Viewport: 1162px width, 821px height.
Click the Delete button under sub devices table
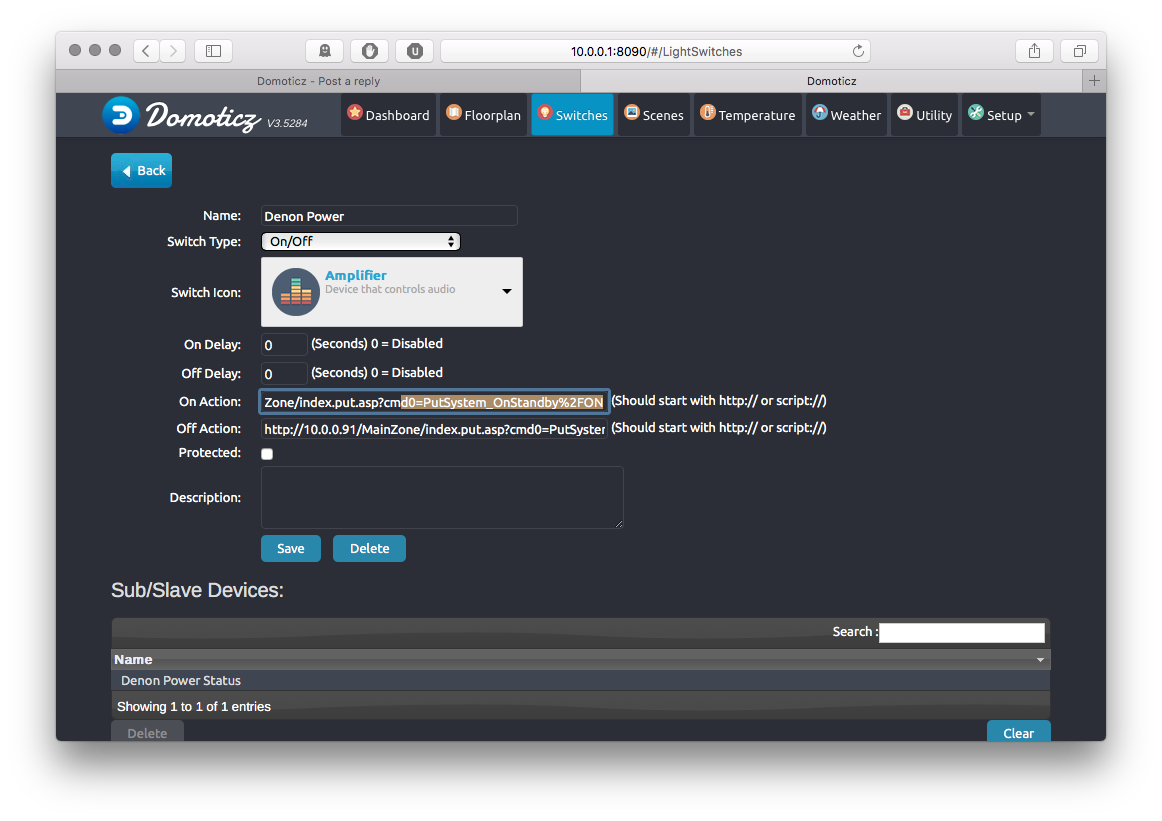coord(147,731)
